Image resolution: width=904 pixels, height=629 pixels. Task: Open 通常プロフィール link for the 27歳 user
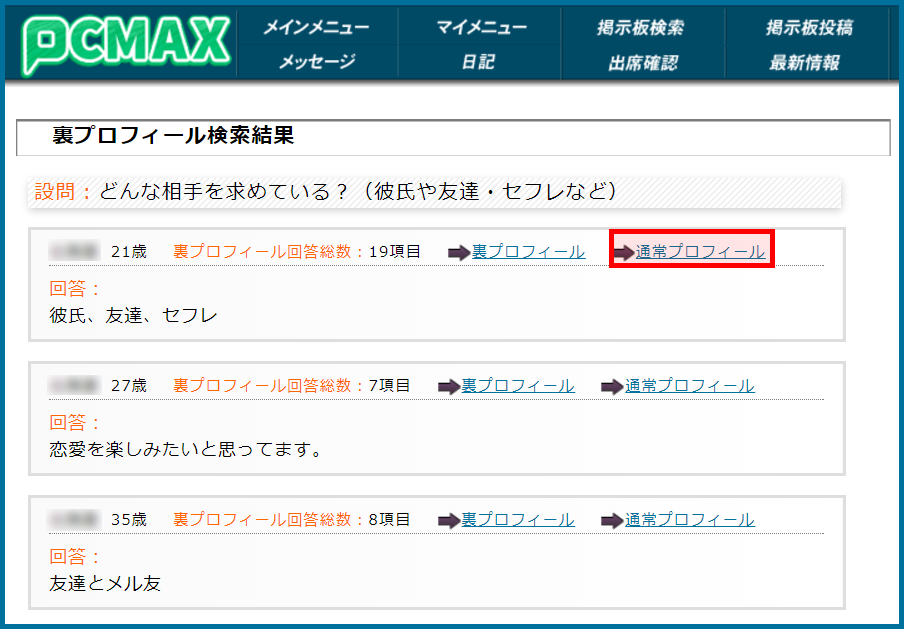pyautogui.click(x=690, y=386)
